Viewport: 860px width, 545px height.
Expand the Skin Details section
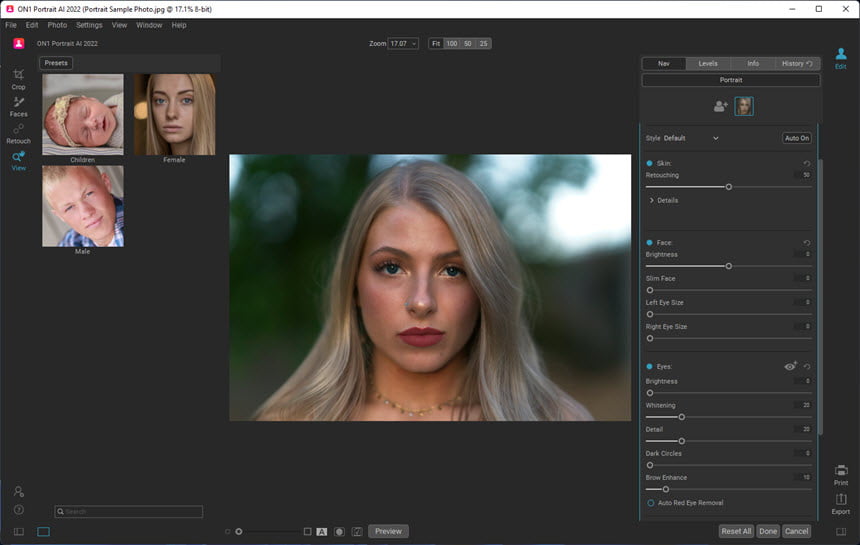point(664,200)
